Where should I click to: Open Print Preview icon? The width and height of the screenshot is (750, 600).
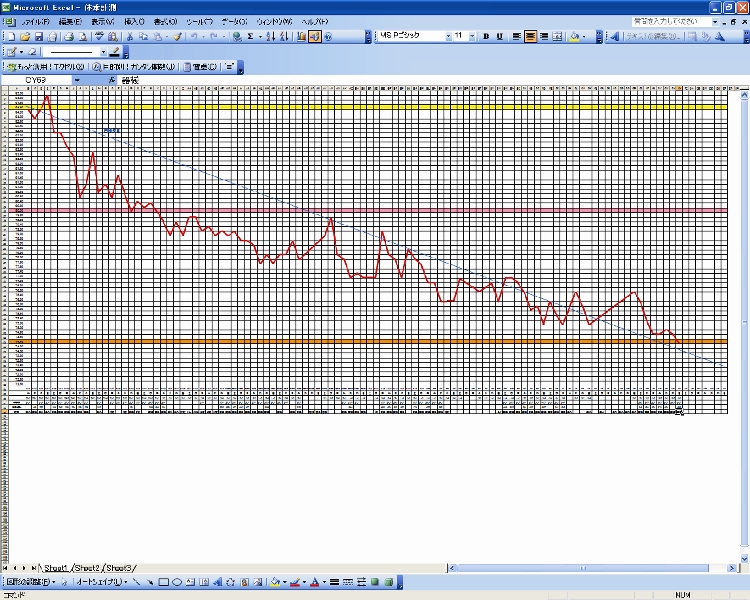[x=83, y=36]
